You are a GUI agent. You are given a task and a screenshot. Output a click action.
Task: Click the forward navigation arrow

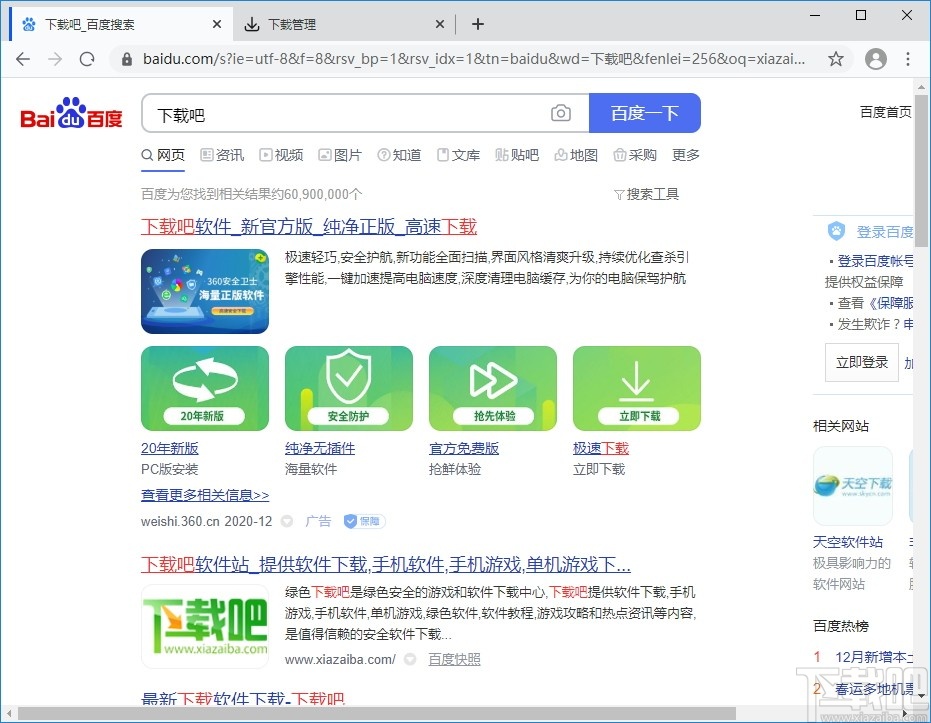55,59
